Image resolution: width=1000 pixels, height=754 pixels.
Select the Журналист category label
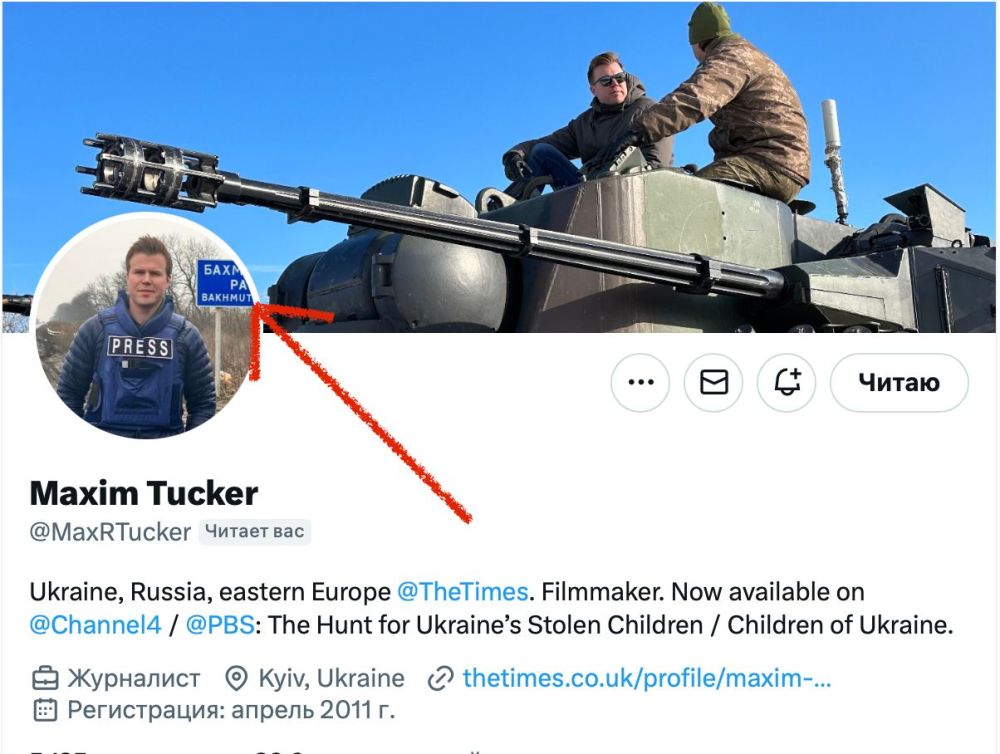point(134,679)
